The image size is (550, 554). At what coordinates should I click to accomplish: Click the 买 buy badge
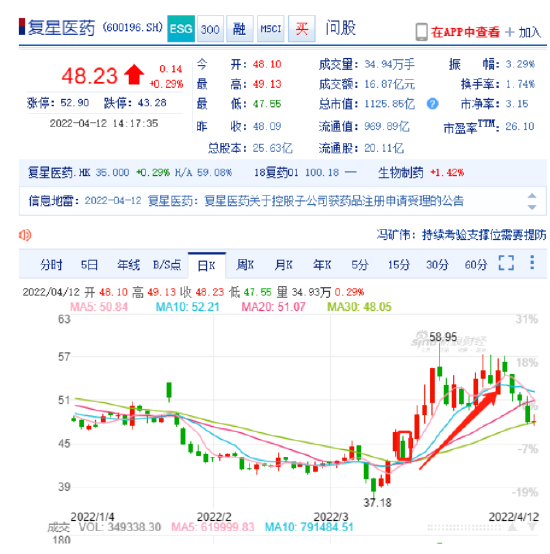point(302,29)
